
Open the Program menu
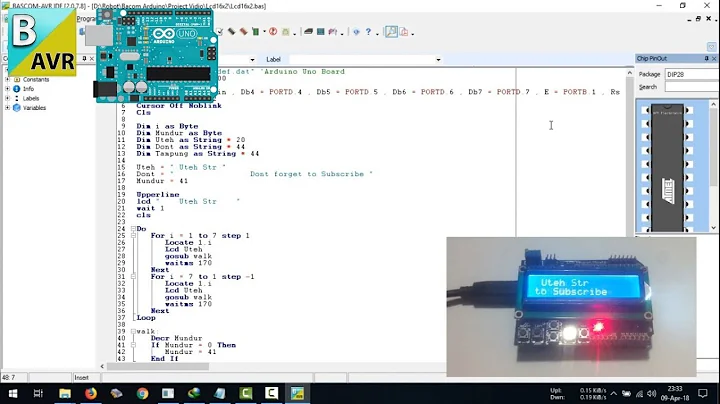[86, 19]
